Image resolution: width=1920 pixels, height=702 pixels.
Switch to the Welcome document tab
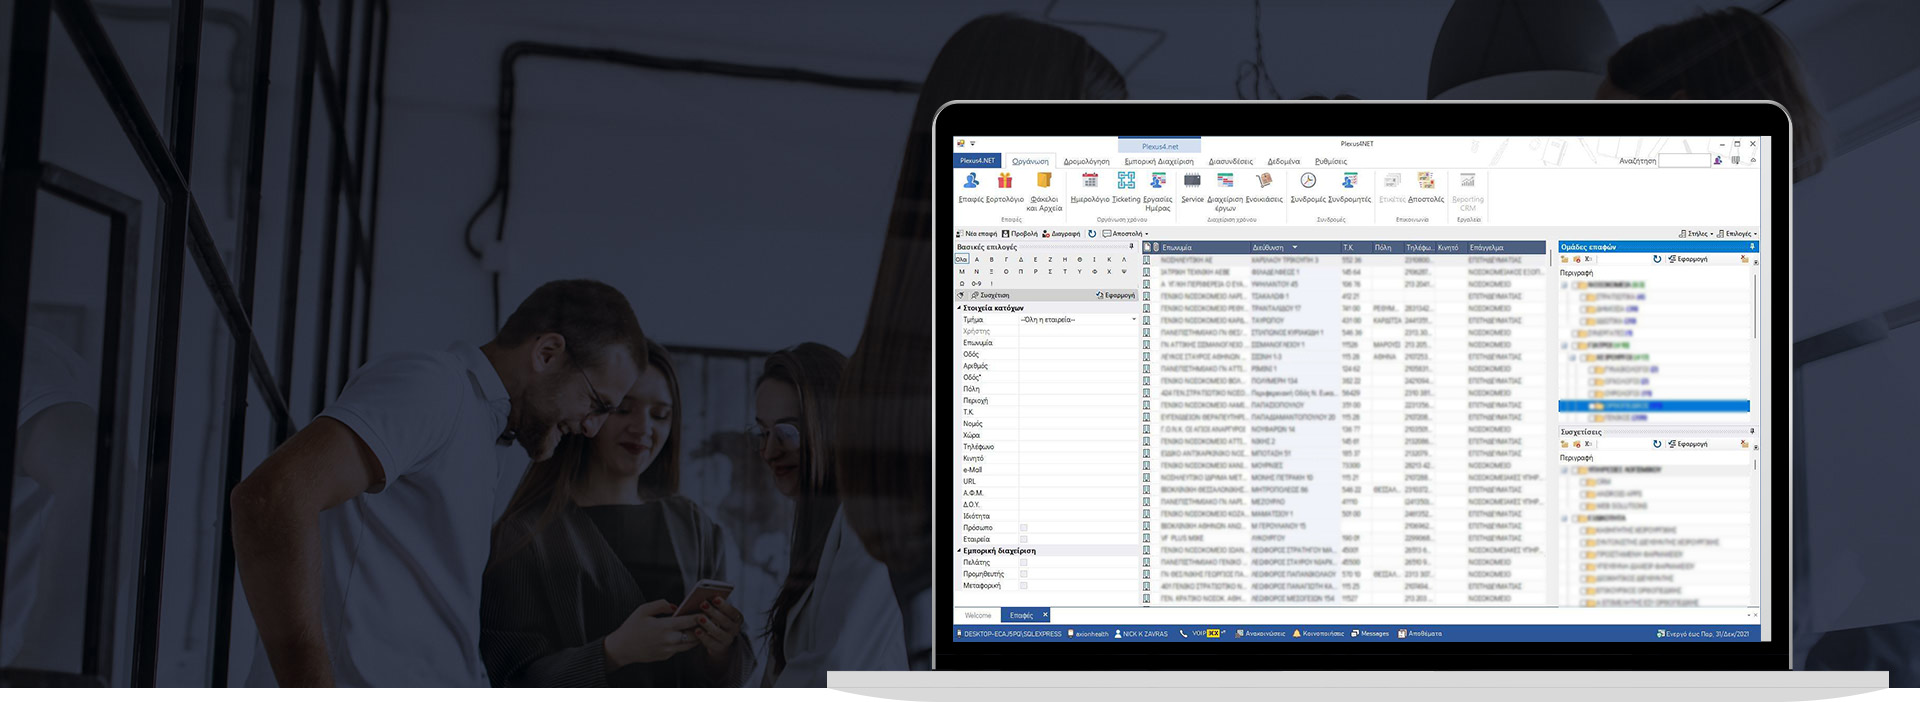point(978,616)
